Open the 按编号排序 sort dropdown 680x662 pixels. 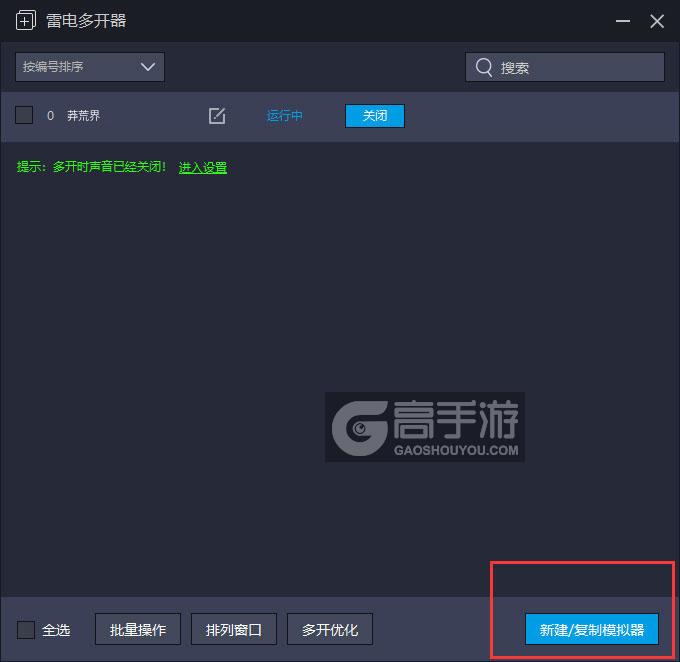tap(90, 67)
